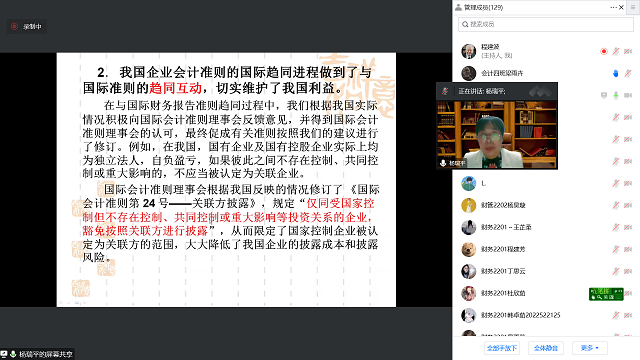Unmute member L's microphone
This screenshot has width=640, height=360.
(x=616, y=183)
